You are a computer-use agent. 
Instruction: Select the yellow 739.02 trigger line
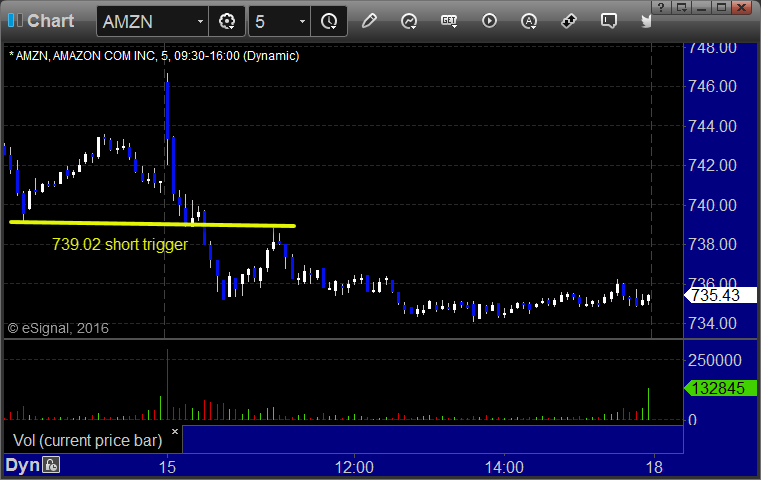(152, 224)
